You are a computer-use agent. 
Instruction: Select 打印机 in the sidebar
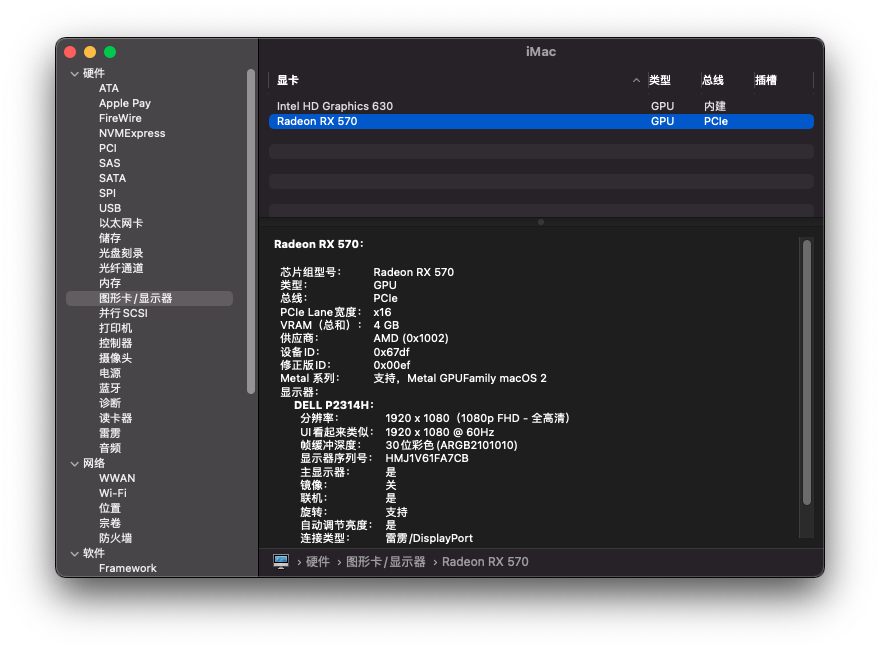[115, 328]
